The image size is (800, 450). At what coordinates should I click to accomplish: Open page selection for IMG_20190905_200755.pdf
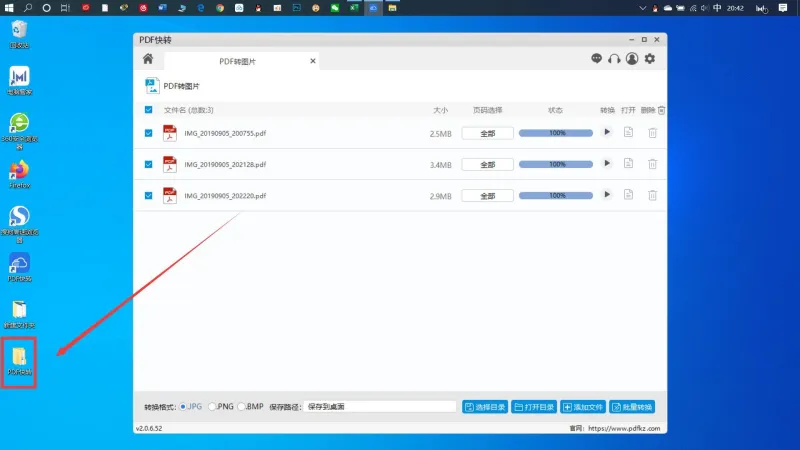[x=487, y=133]
